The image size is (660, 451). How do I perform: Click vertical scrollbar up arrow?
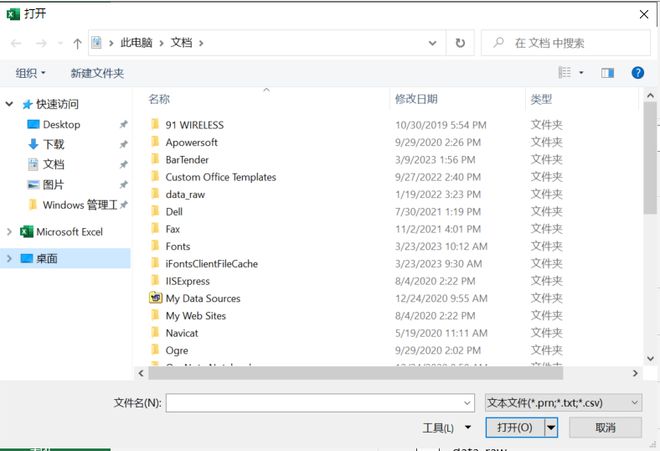click(650, 96)
